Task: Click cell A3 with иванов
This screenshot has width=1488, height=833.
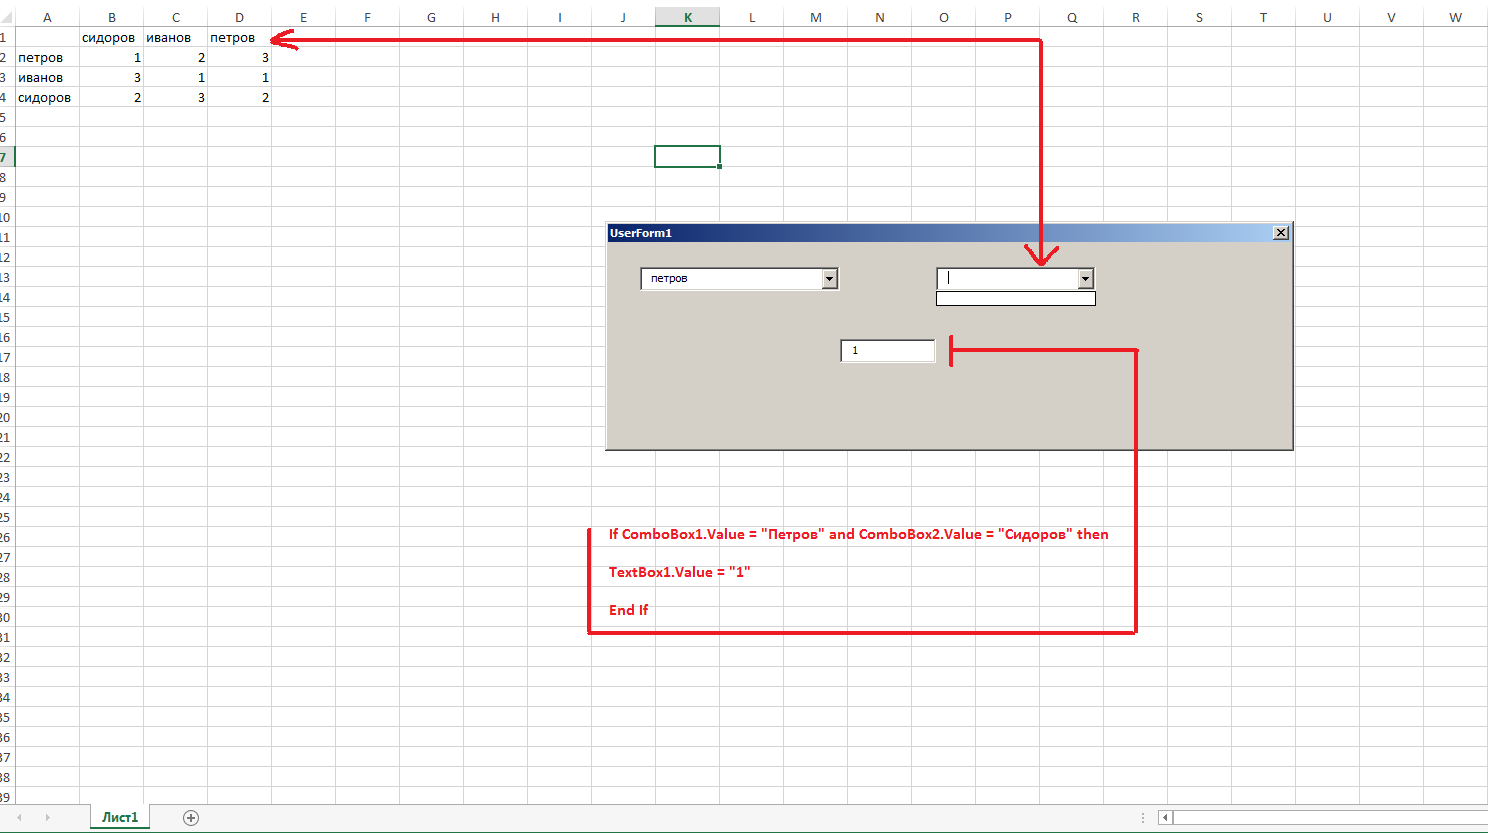Action: [x=47, y=78]
